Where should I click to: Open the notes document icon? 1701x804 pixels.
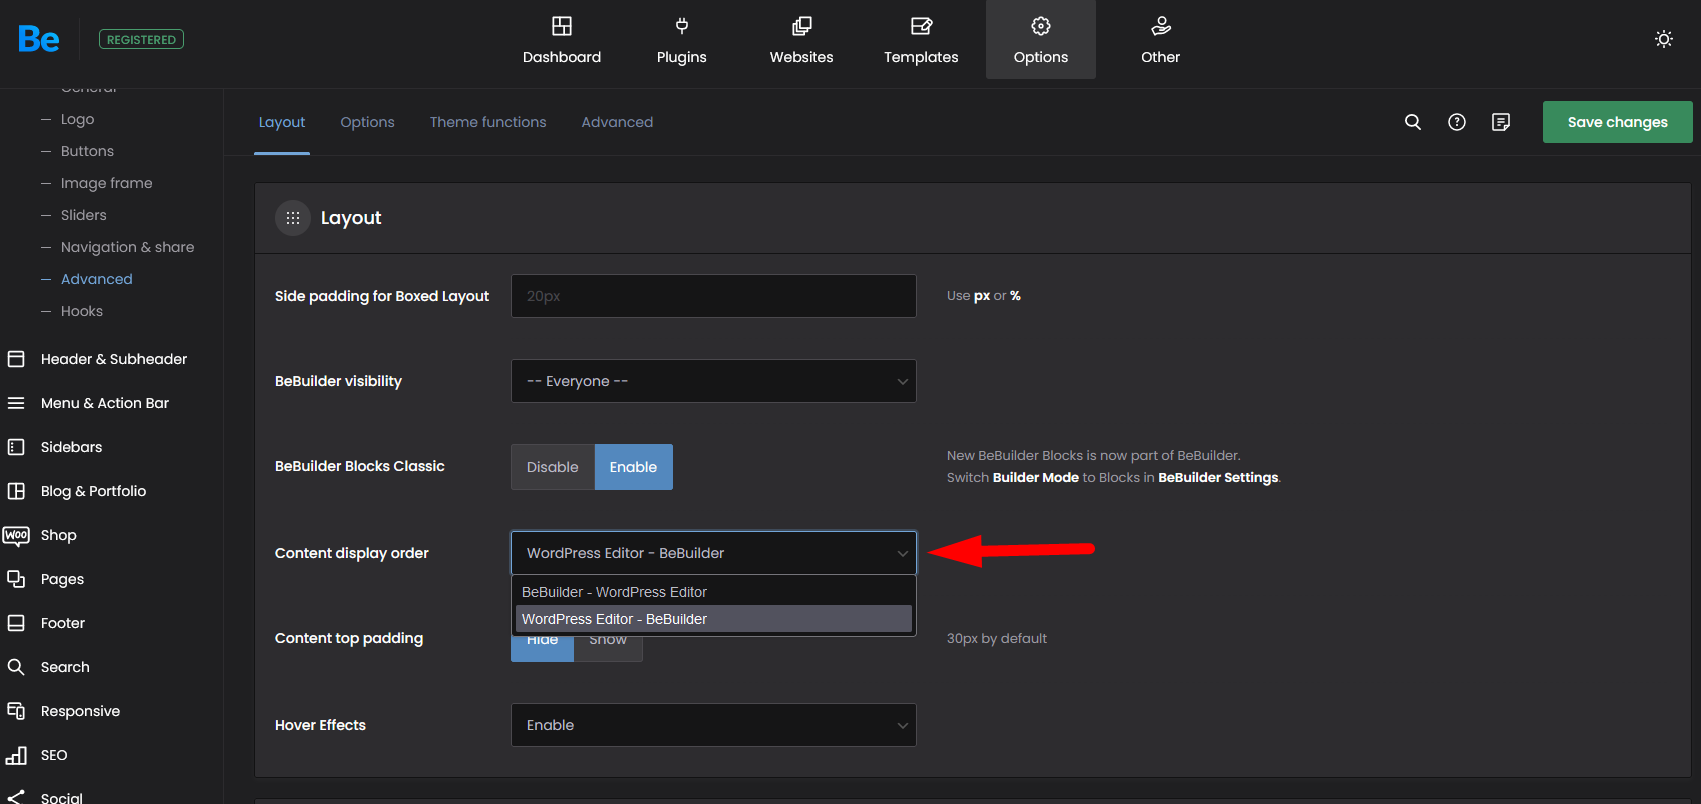(1501, 122)
